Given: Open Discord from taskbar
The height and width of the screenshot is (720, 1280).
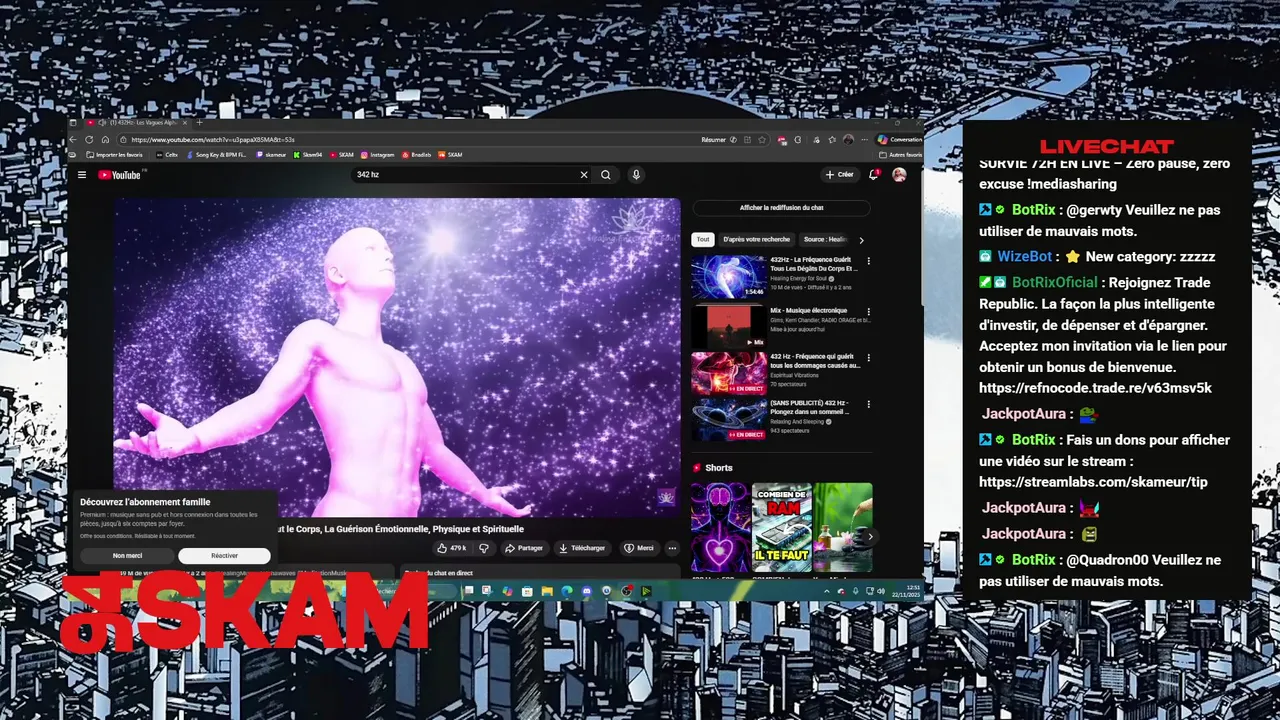Looking at the screenshot, I should click(x=587, y=591).
